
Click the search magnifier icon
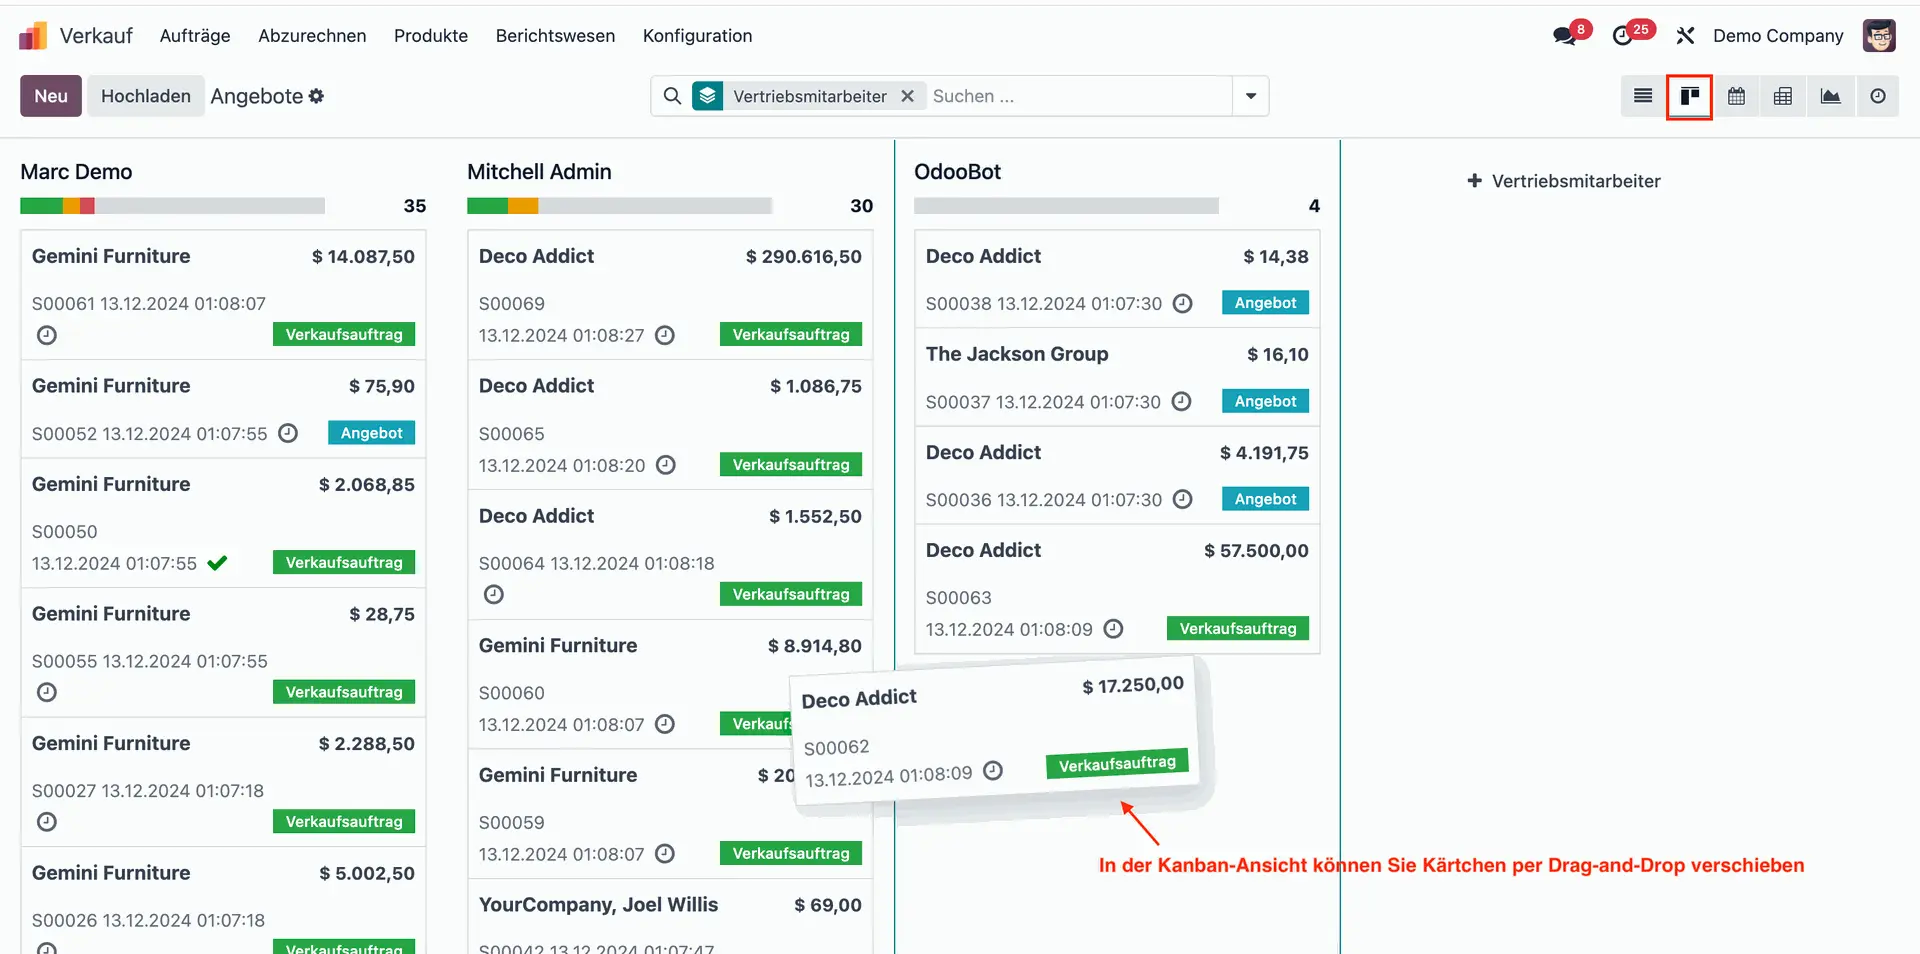[673, 96]
